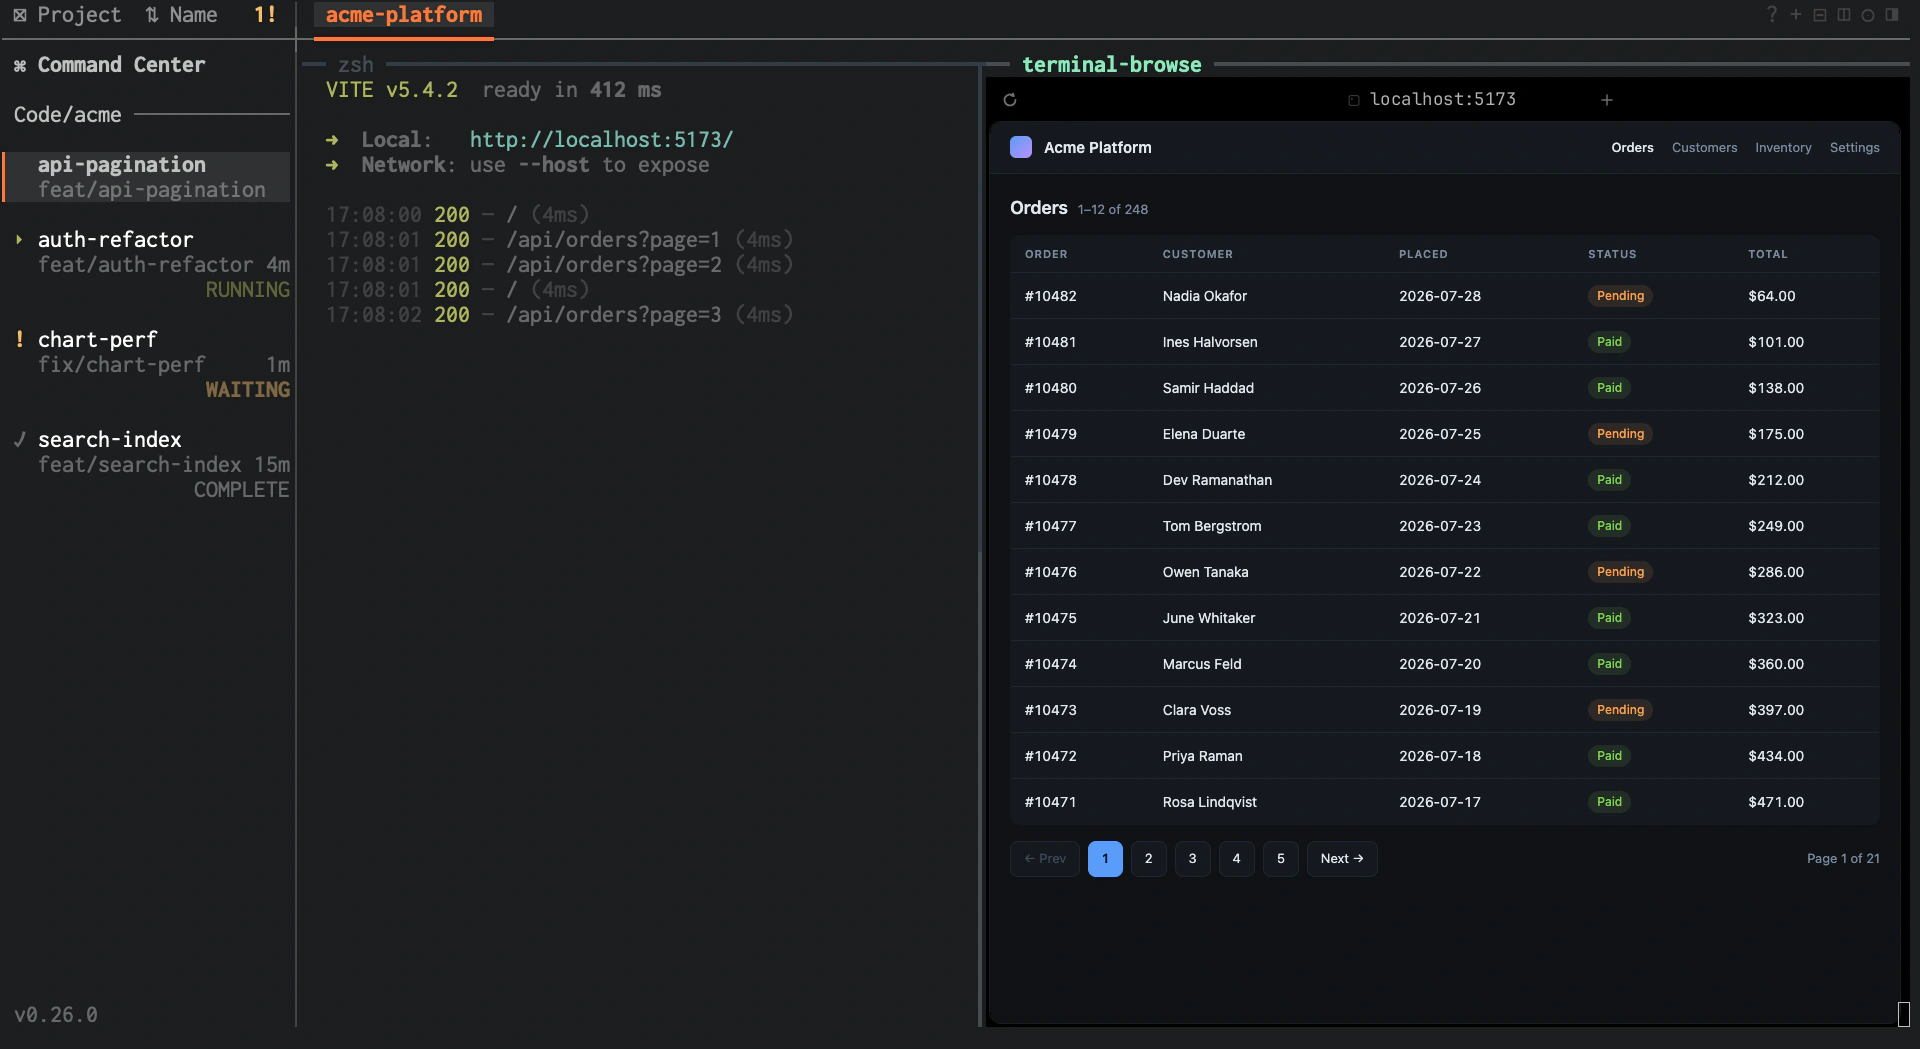Viewport: 1920px width, 1049px height.
Task: Click the Page 1 of 21 label
Action: (1843, 859)
